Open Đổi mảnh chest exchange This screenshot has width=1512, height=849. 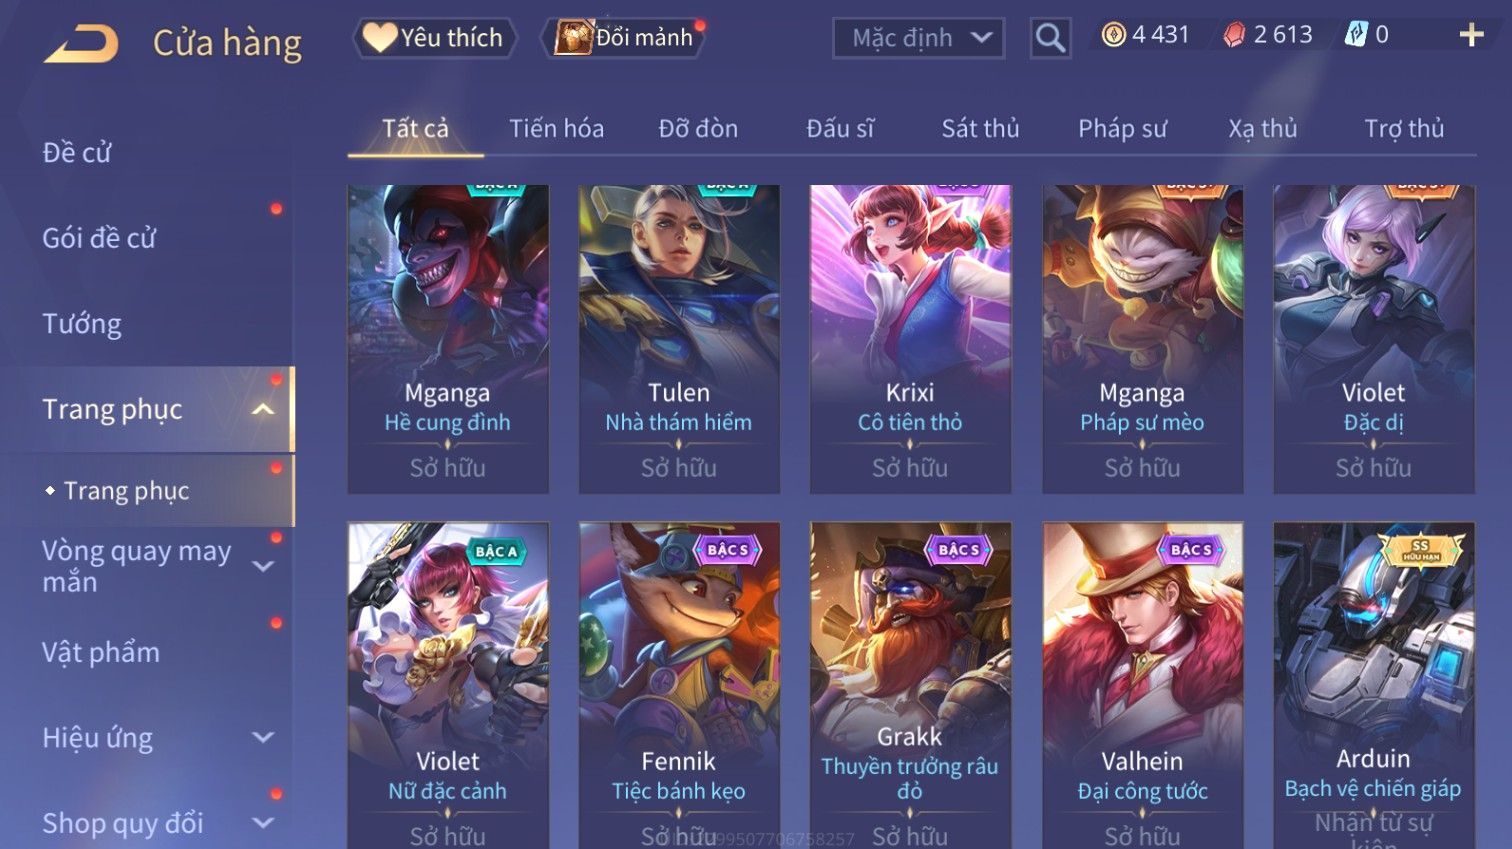tap(624, 38)
